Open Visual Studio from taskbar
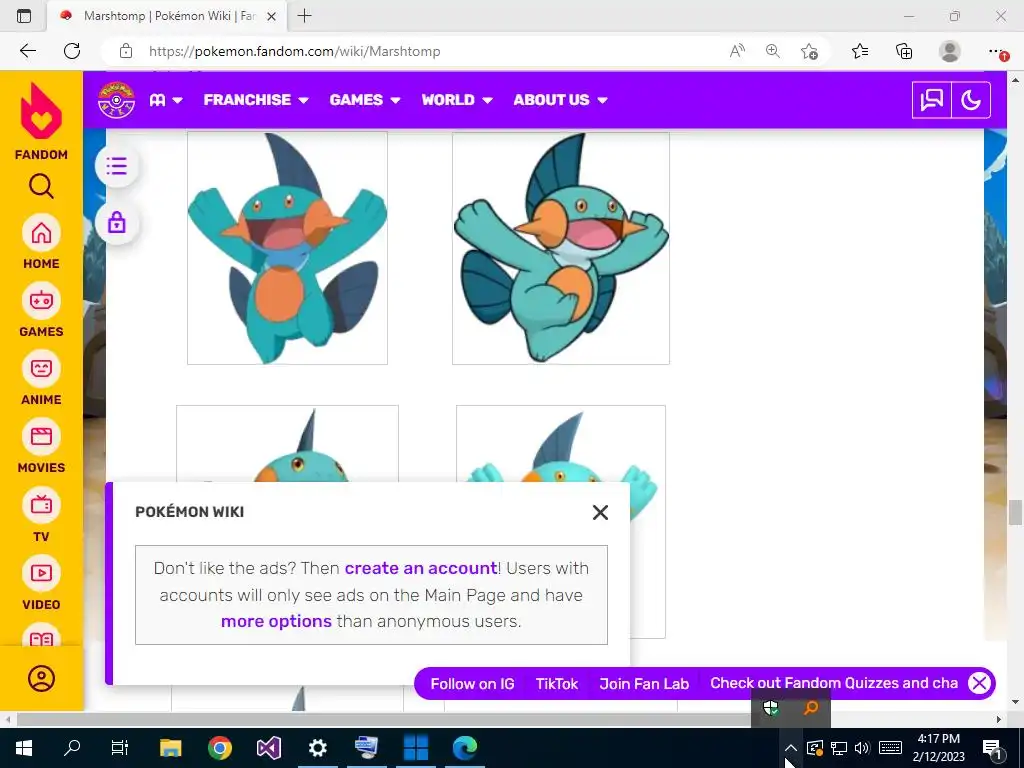1024x768 pixels. point(268,748)
